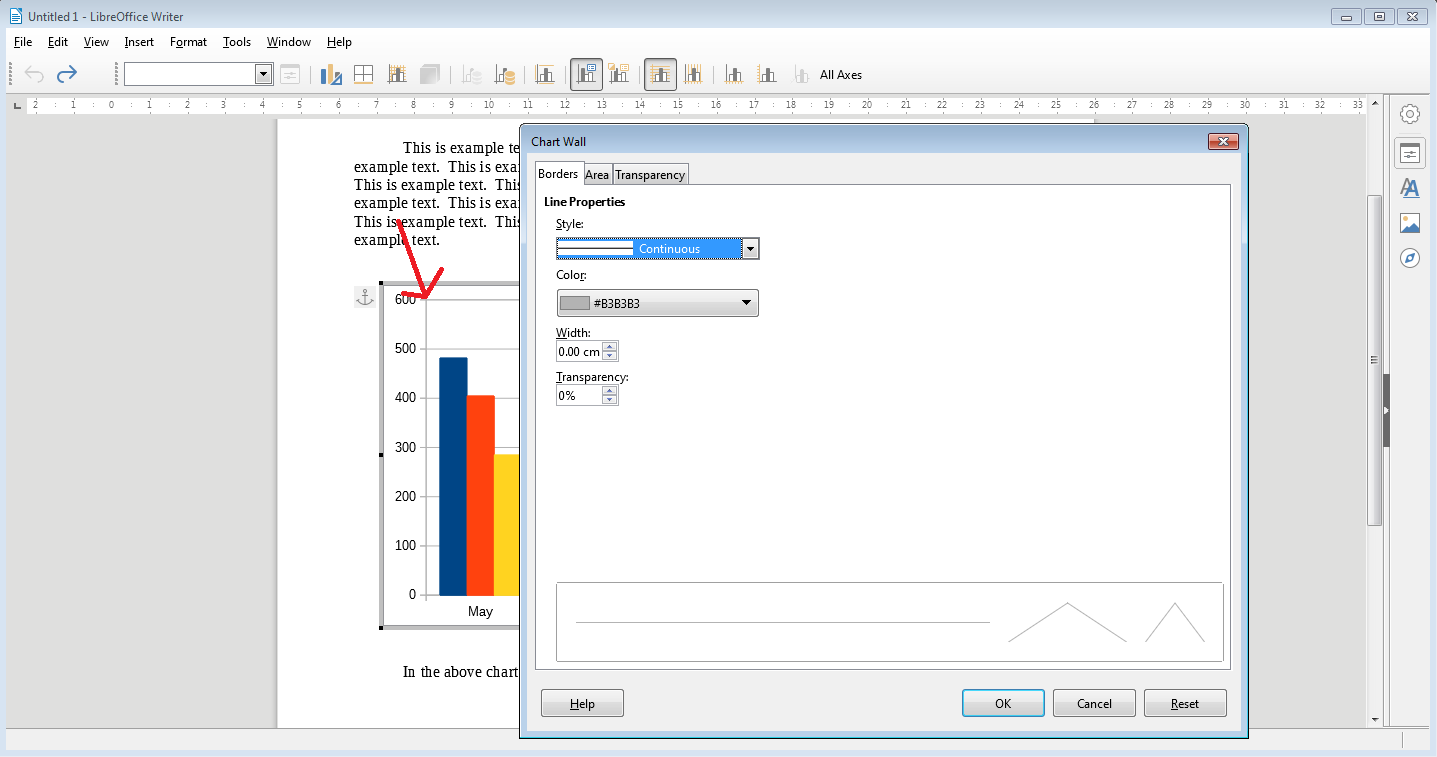This screenshot has width=1437, height=757.
Task: Open the Tools menu
Action: [x=237, y=42]
